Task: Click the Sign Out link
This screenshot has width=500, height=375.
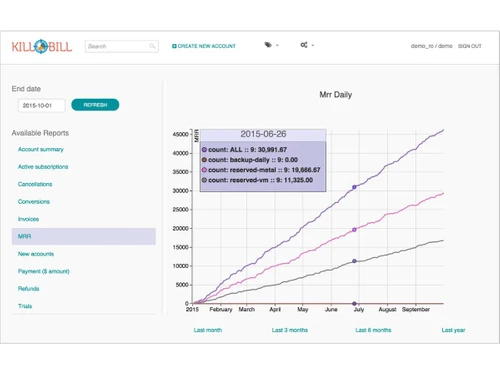Action: 470,46
